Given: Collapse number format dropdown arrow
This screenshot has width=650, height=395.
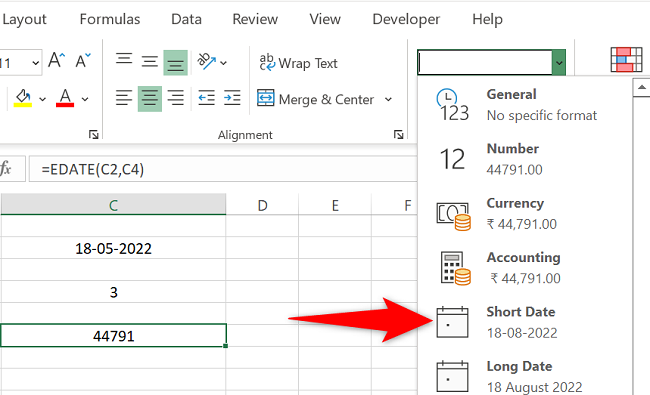Looking at the screenshot, I should coord(559,63).
